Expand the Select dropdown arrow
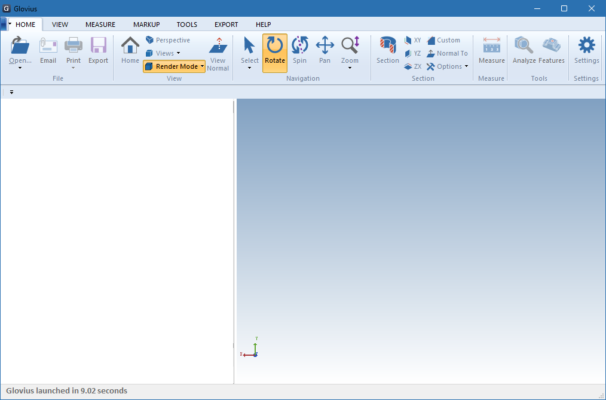Viewport: 606px width, 400px height. point(249,68)
